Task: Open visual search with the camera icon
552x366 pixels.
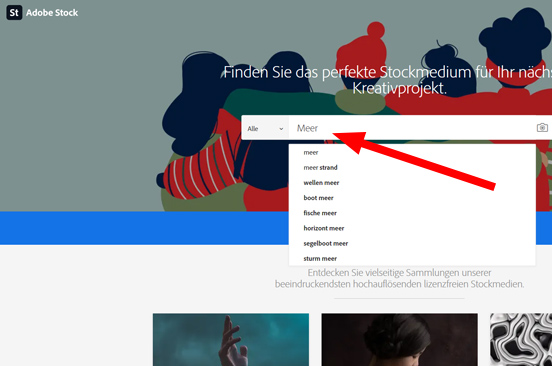Action: 542,127
